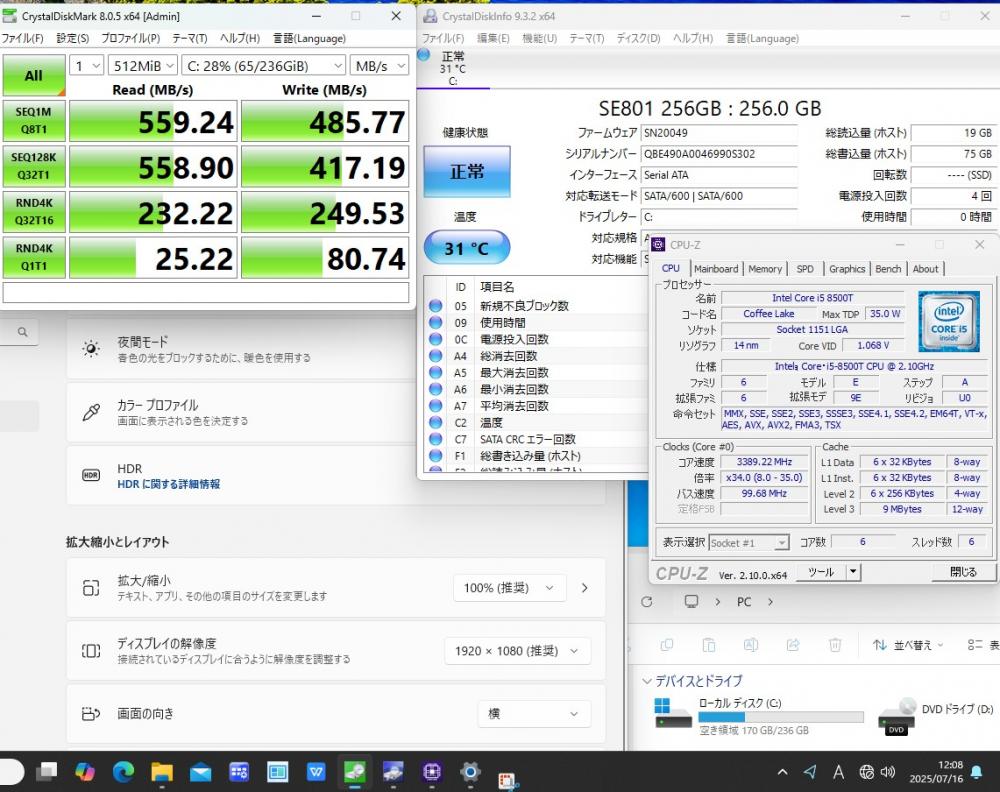1000x792 pixels.
Task: Start the SEQ1M Q8T1 test in CrystalDiskMark
Action: pos(34,121)
